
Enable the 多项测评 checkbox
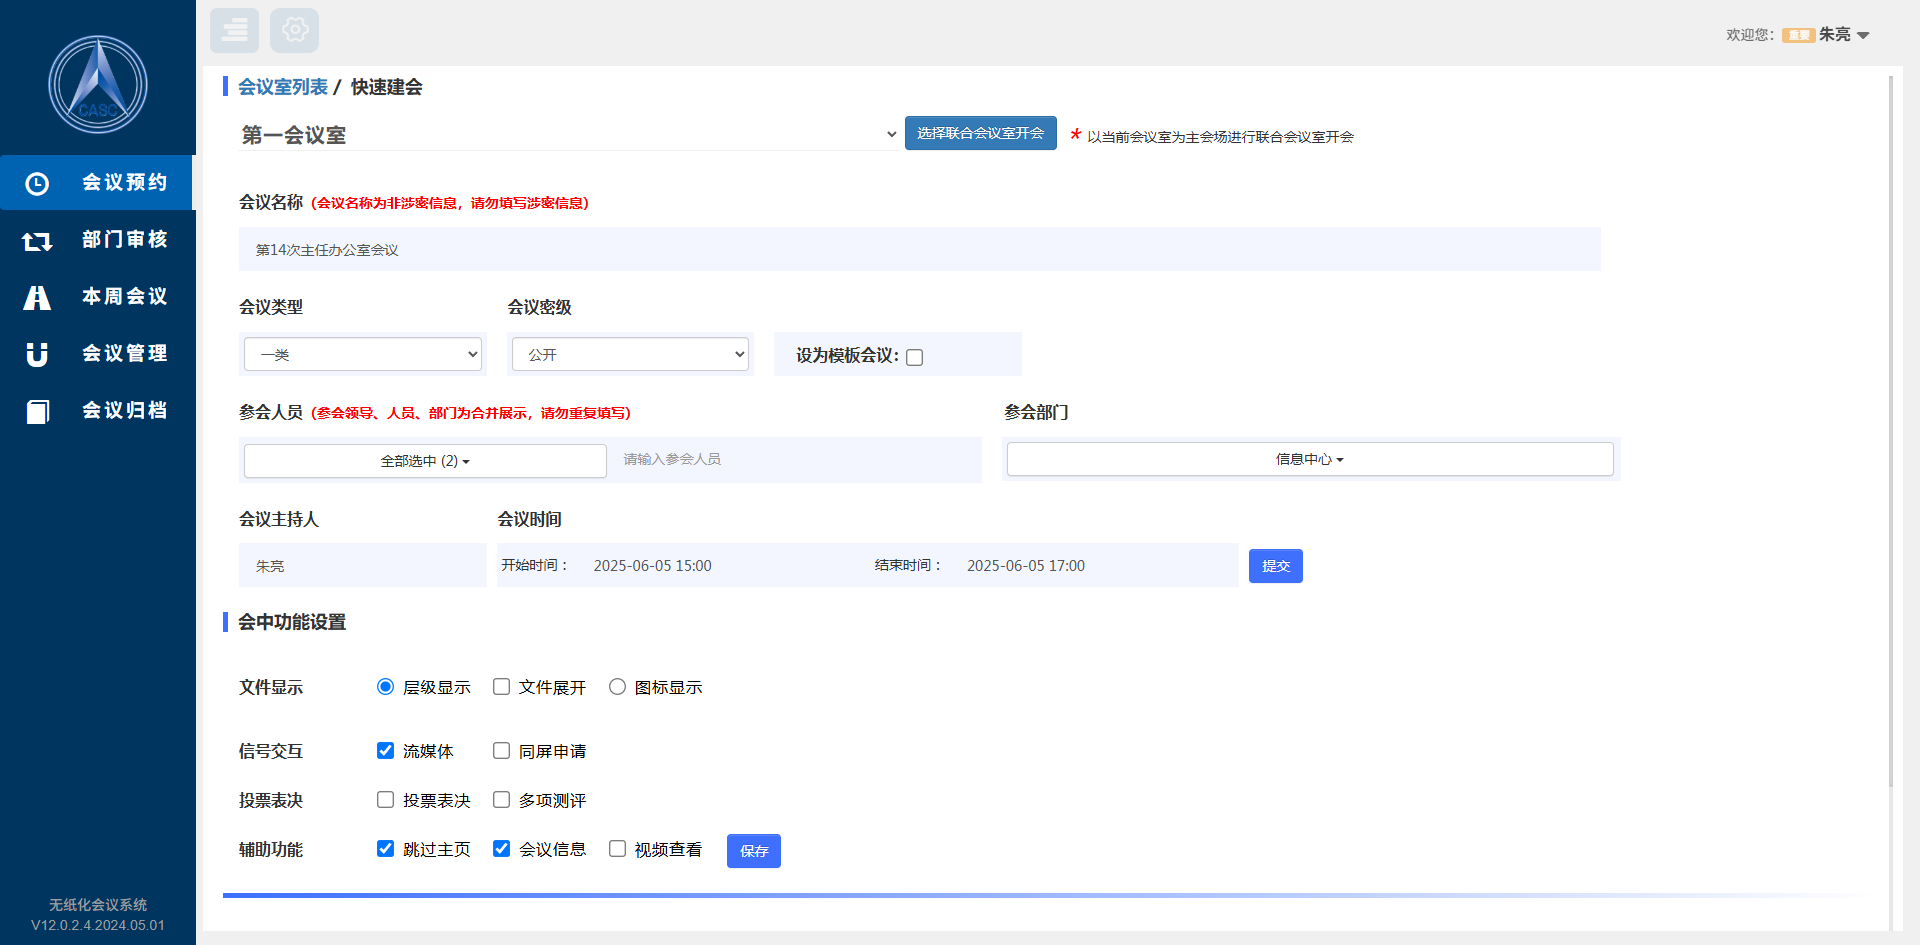pos(501,800)
